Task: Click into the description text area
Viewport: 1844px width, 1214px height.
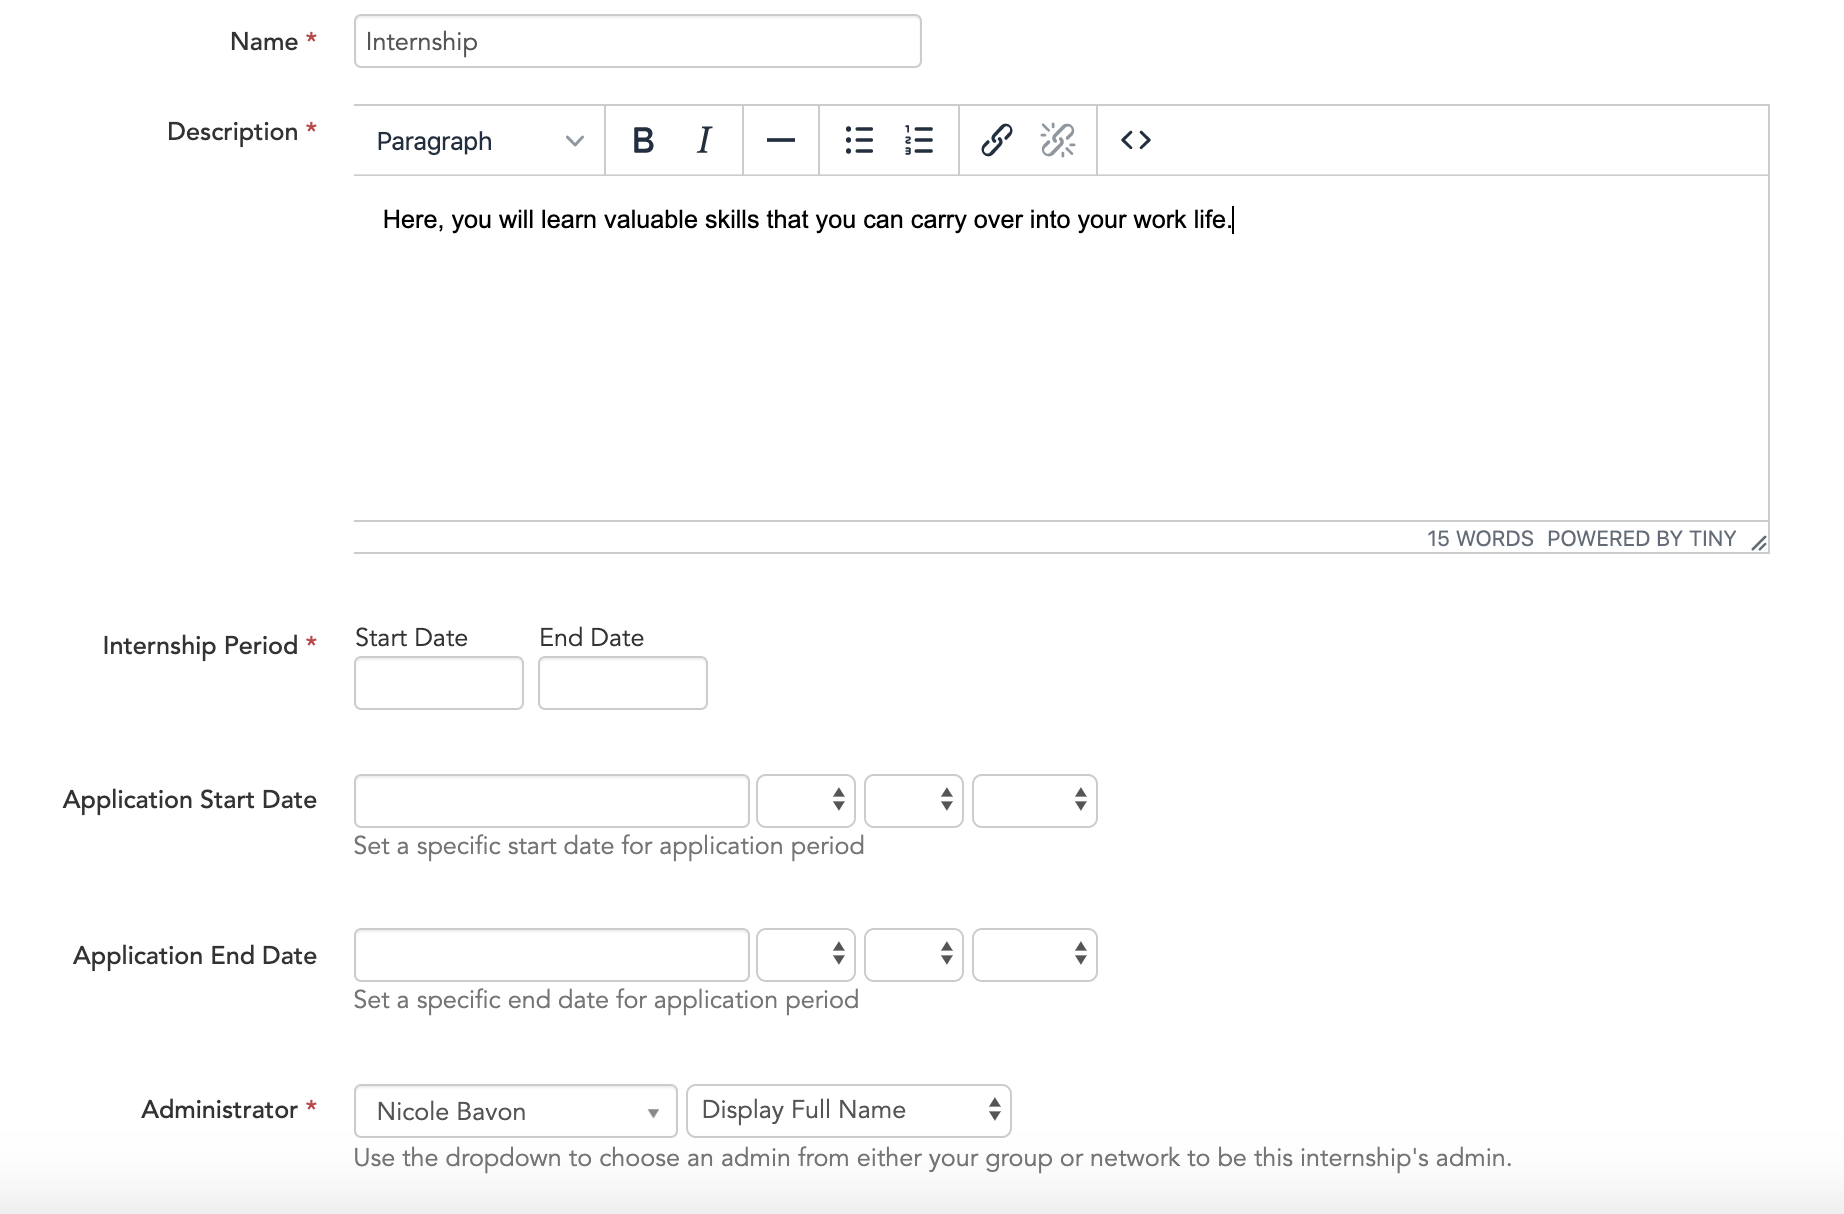Action: click(x=1061, y=348)
